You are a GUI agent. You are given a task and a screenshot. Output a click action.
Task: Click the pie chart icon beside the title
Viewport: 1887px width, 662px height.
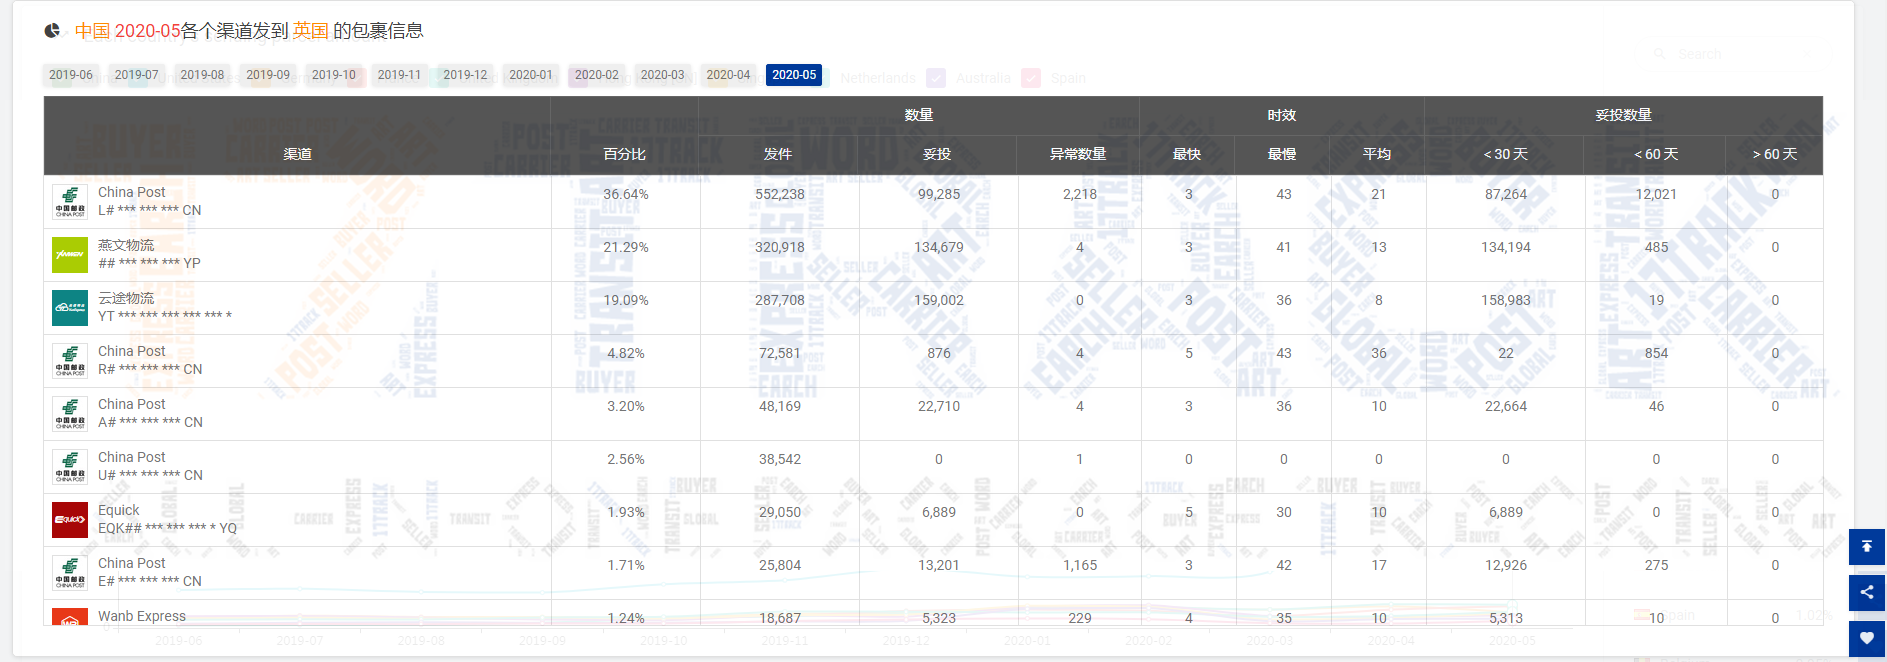pyautogui.click(x=52, y=31)
